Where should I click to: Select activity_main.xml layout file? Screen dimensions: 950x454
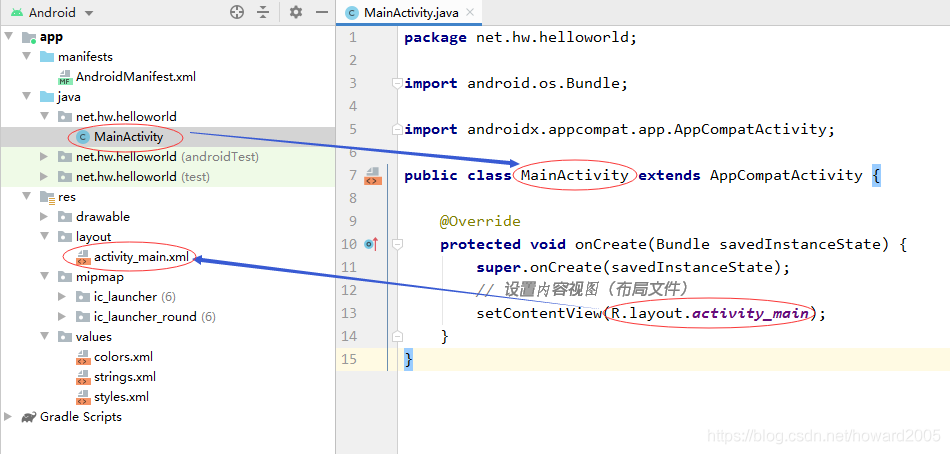[141, 257]
